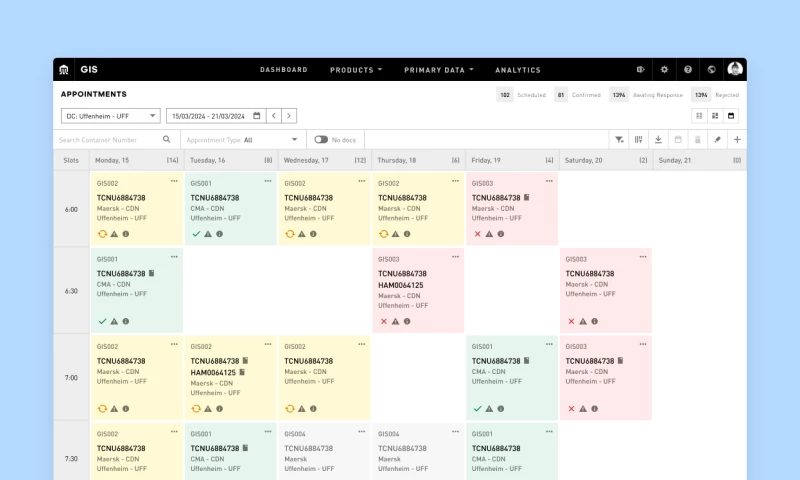Image resolution: width=800 pixels, height=480 pixels.
Task: Click the info icon on Thursday 6:30 card
Action: pos(407,321)
